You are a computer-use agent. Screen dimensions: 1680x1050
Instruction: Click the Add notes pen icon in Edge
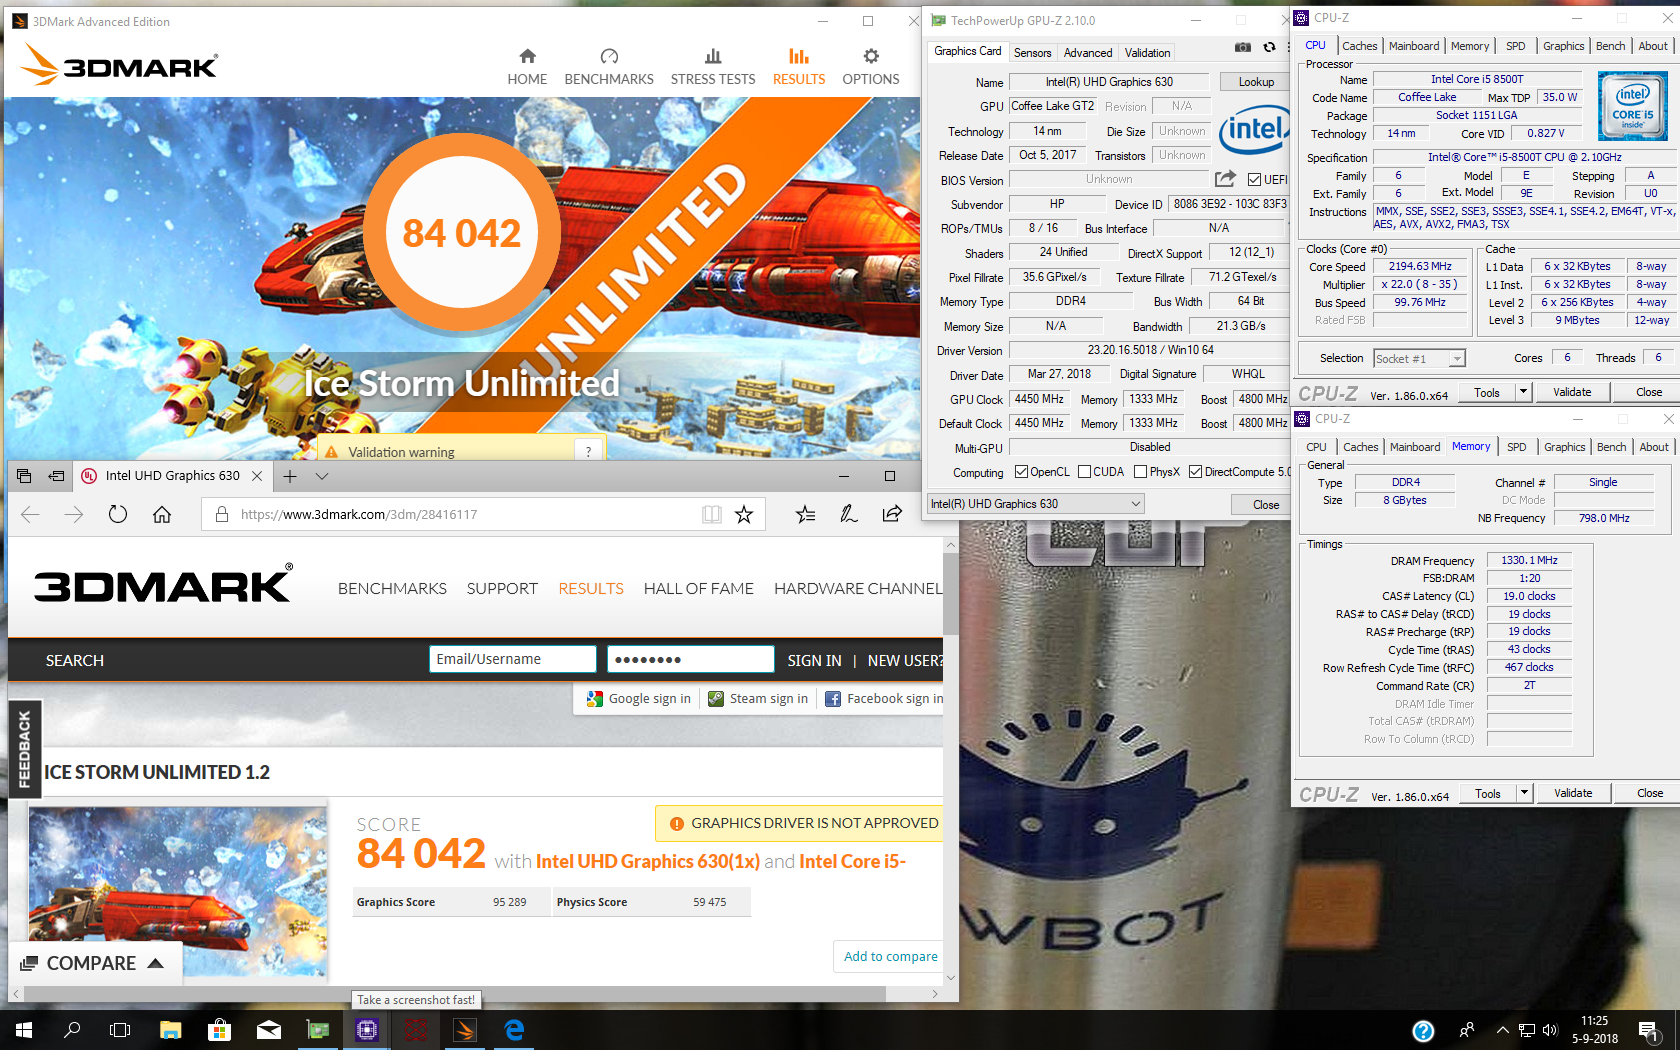[x=849, y=514]
